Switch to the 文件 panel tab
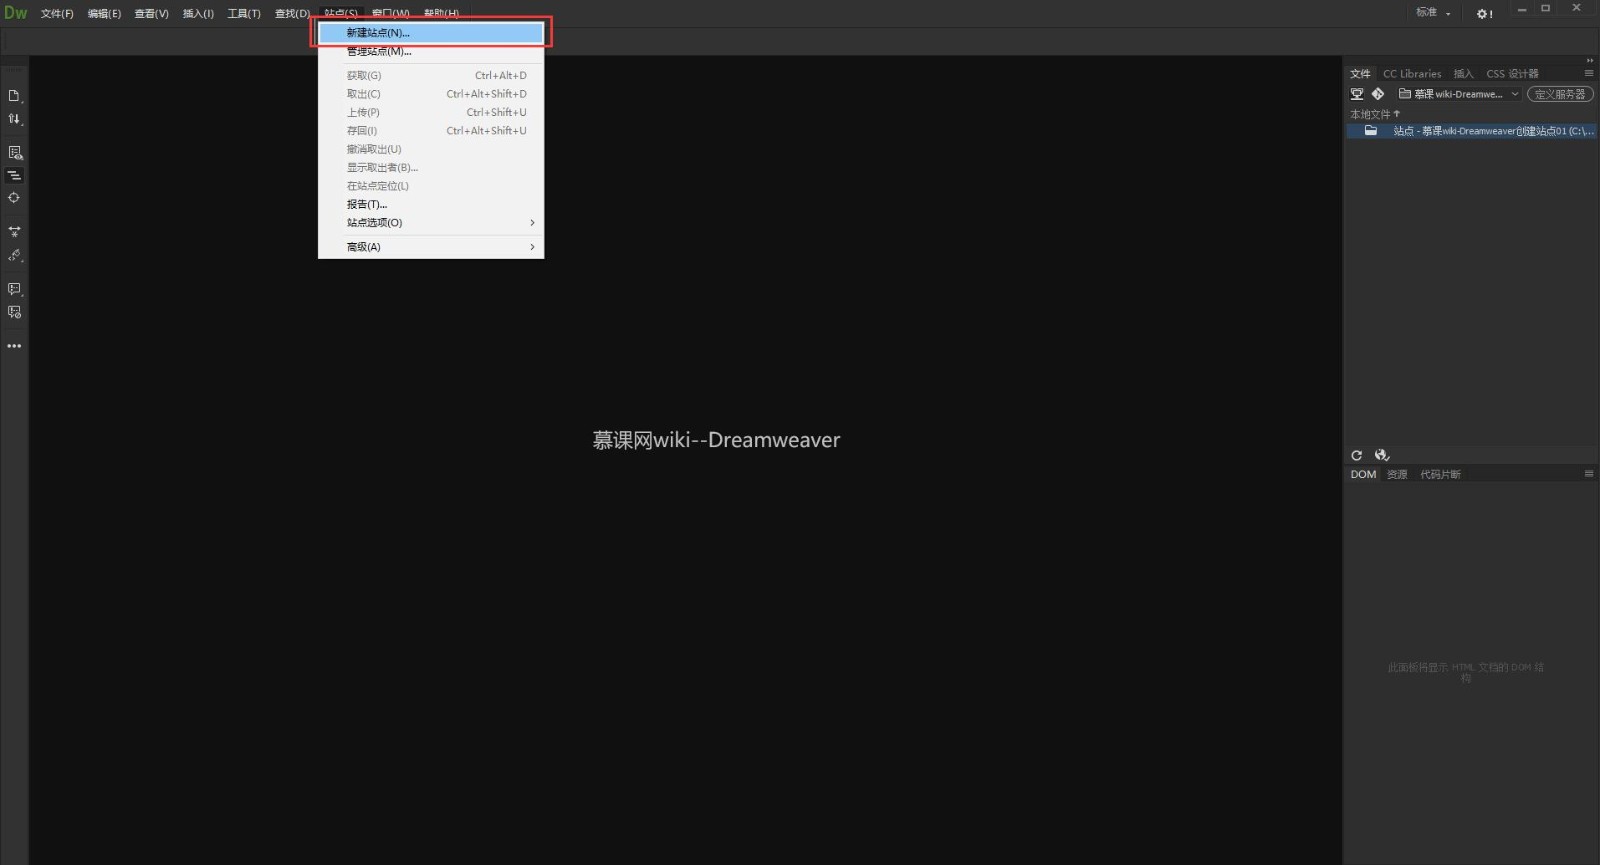 [x=1361, y=74]
